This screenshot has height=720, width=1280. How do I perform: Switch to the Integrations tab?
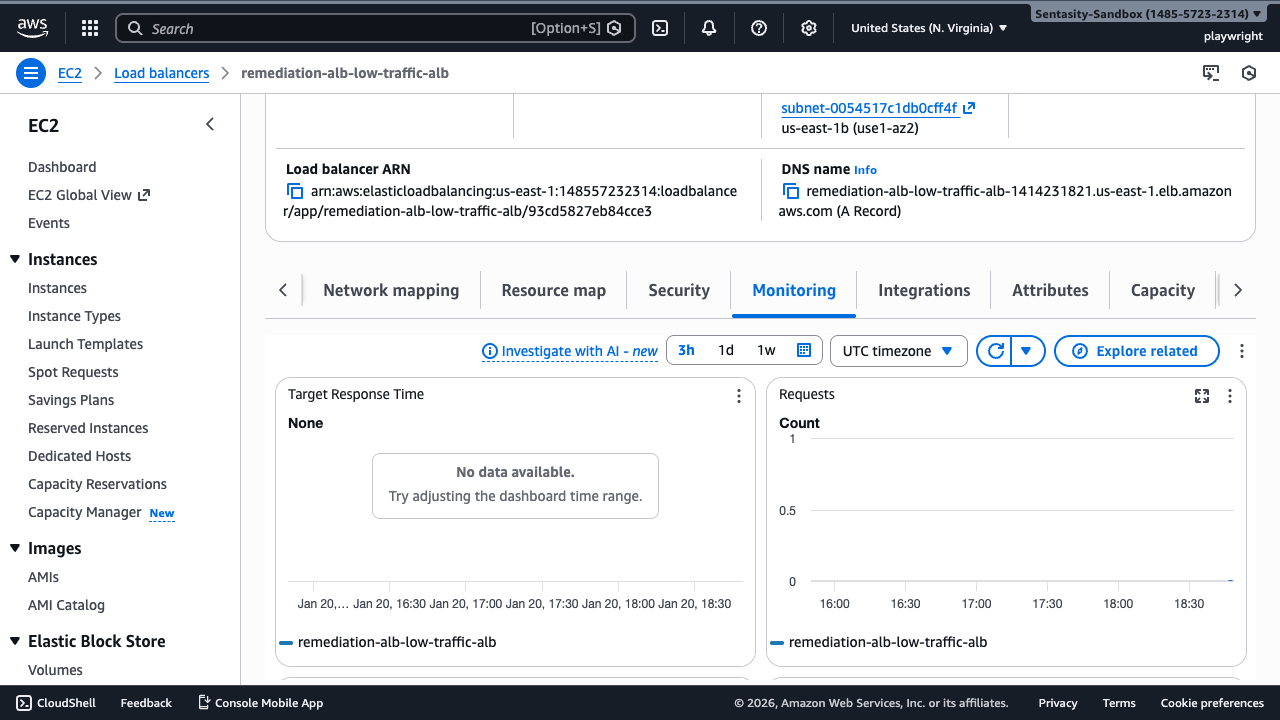click(x=923, y=290)
